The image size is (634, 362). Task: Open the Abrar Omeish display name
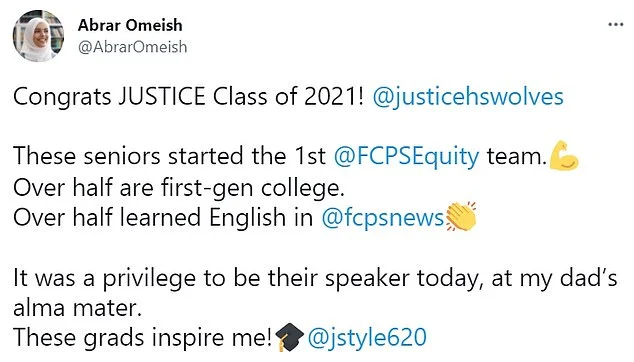(x=130, y=25)
